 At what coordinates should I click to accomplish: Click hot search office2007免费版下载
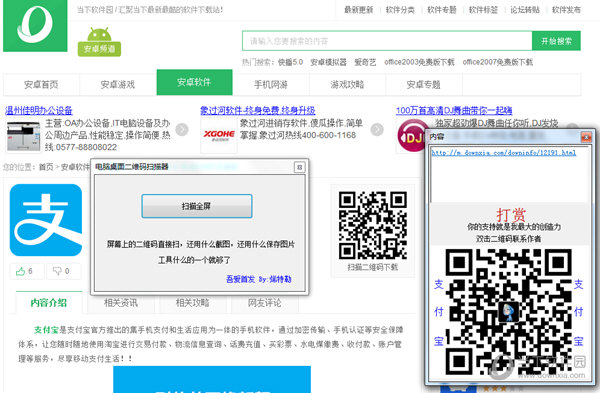[498, 62]
